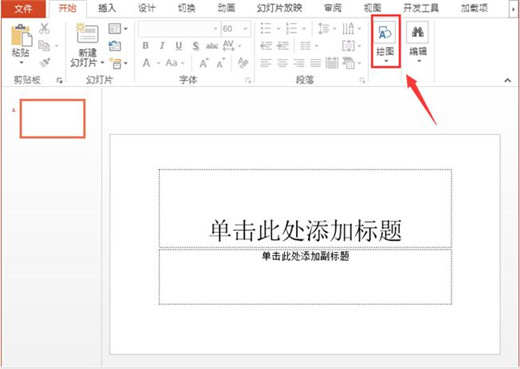Screen dimensions: 520x369
Task: Expand the Drawing (绘图) dropdown arrow
Action: pyautogui.click(x=386, y=61)
